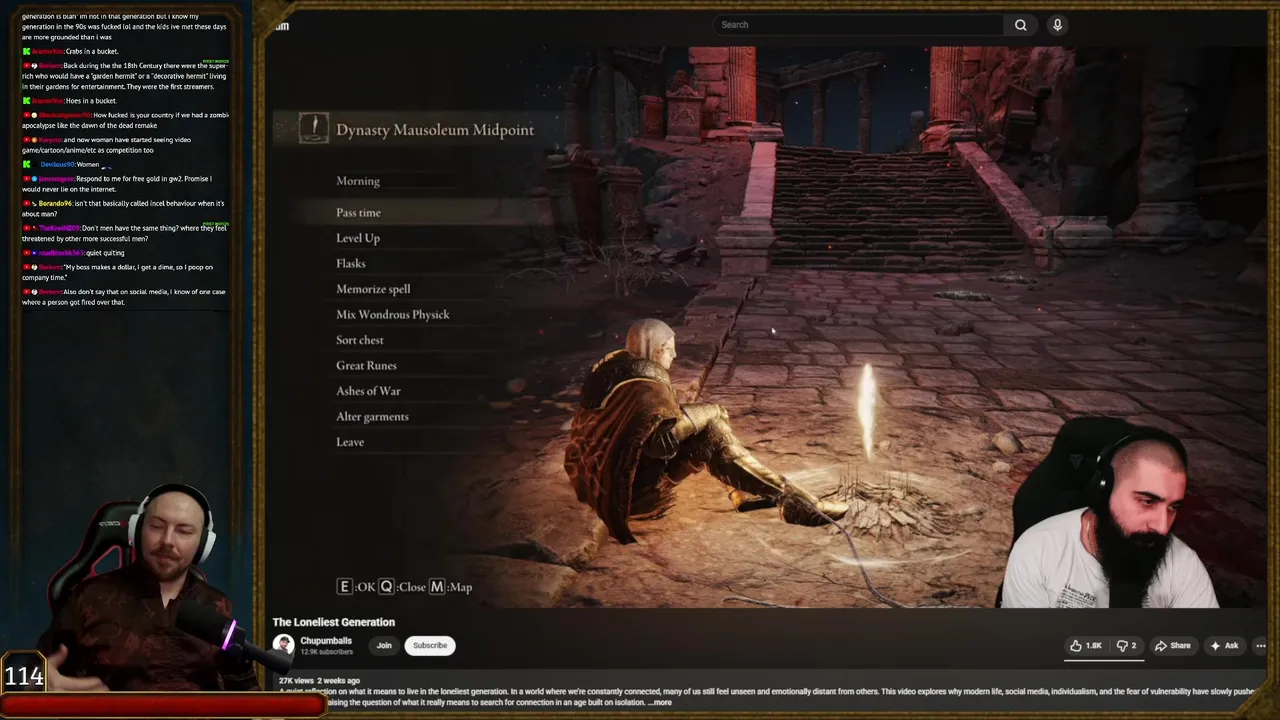Screen dimensions: 1280x720
Task: Select Pass time in grace menu
Action: [358, 213]
